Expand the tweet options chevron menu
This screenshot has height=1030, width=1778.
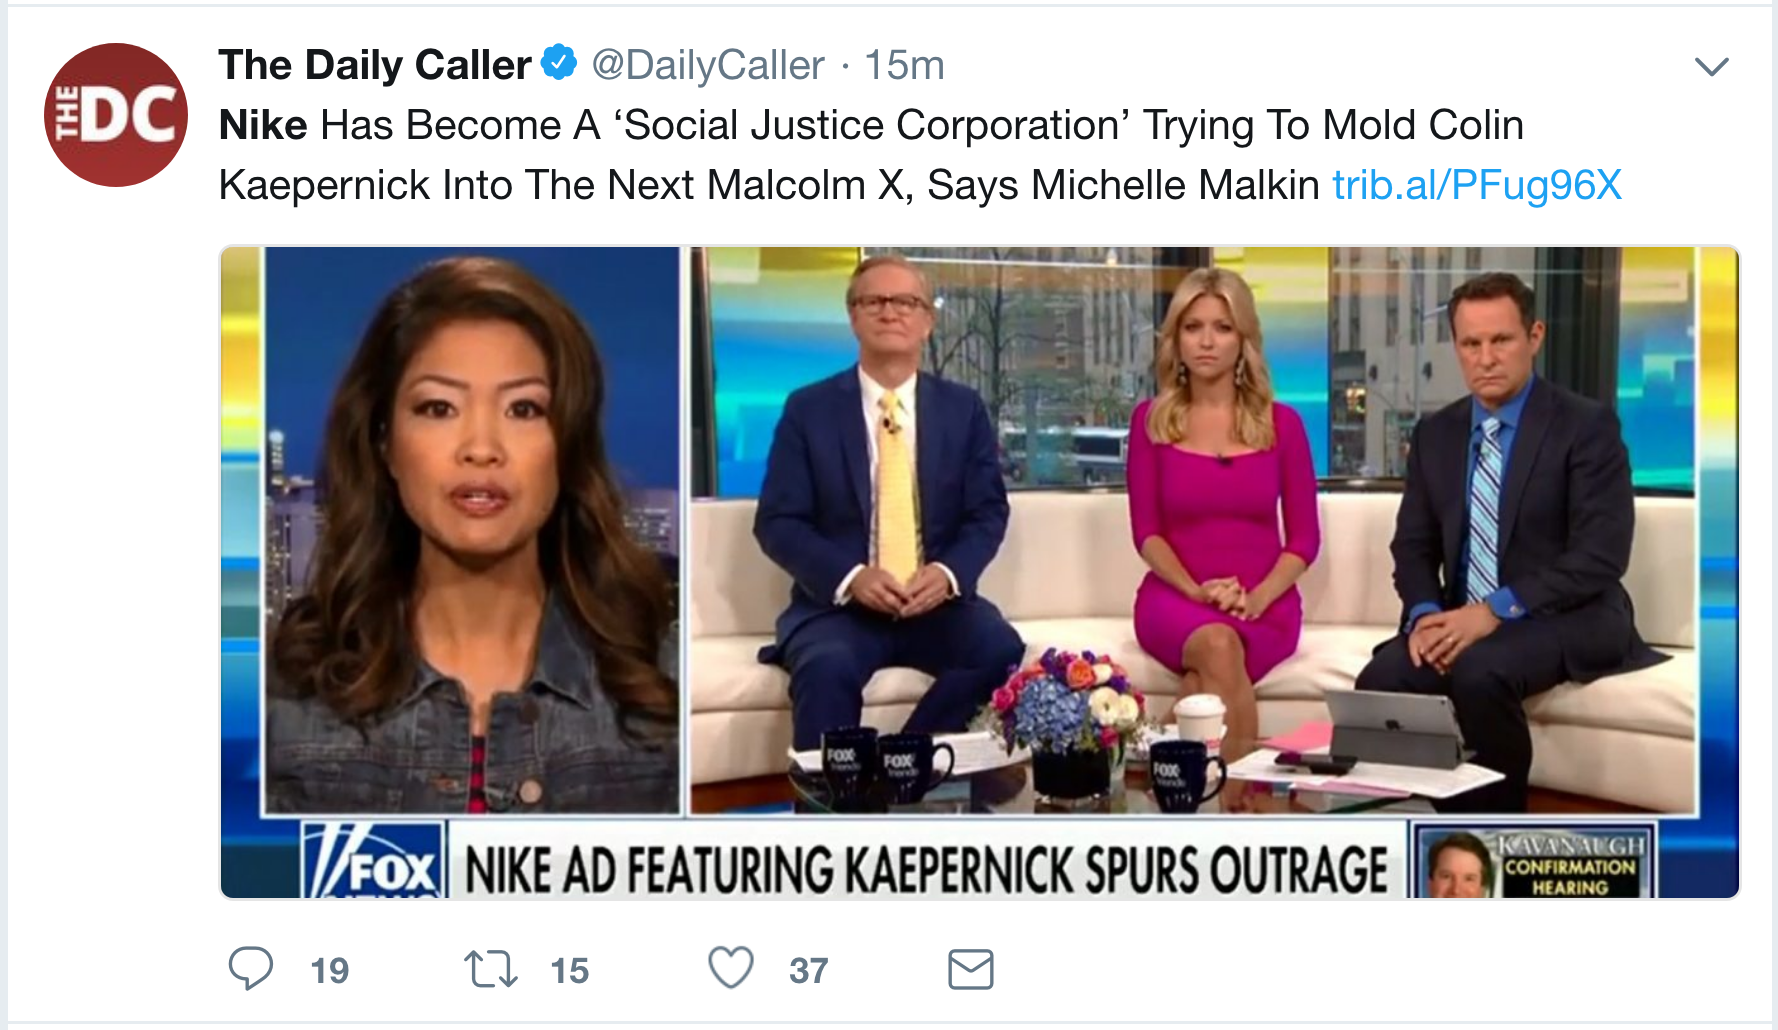pos(1712,67)
